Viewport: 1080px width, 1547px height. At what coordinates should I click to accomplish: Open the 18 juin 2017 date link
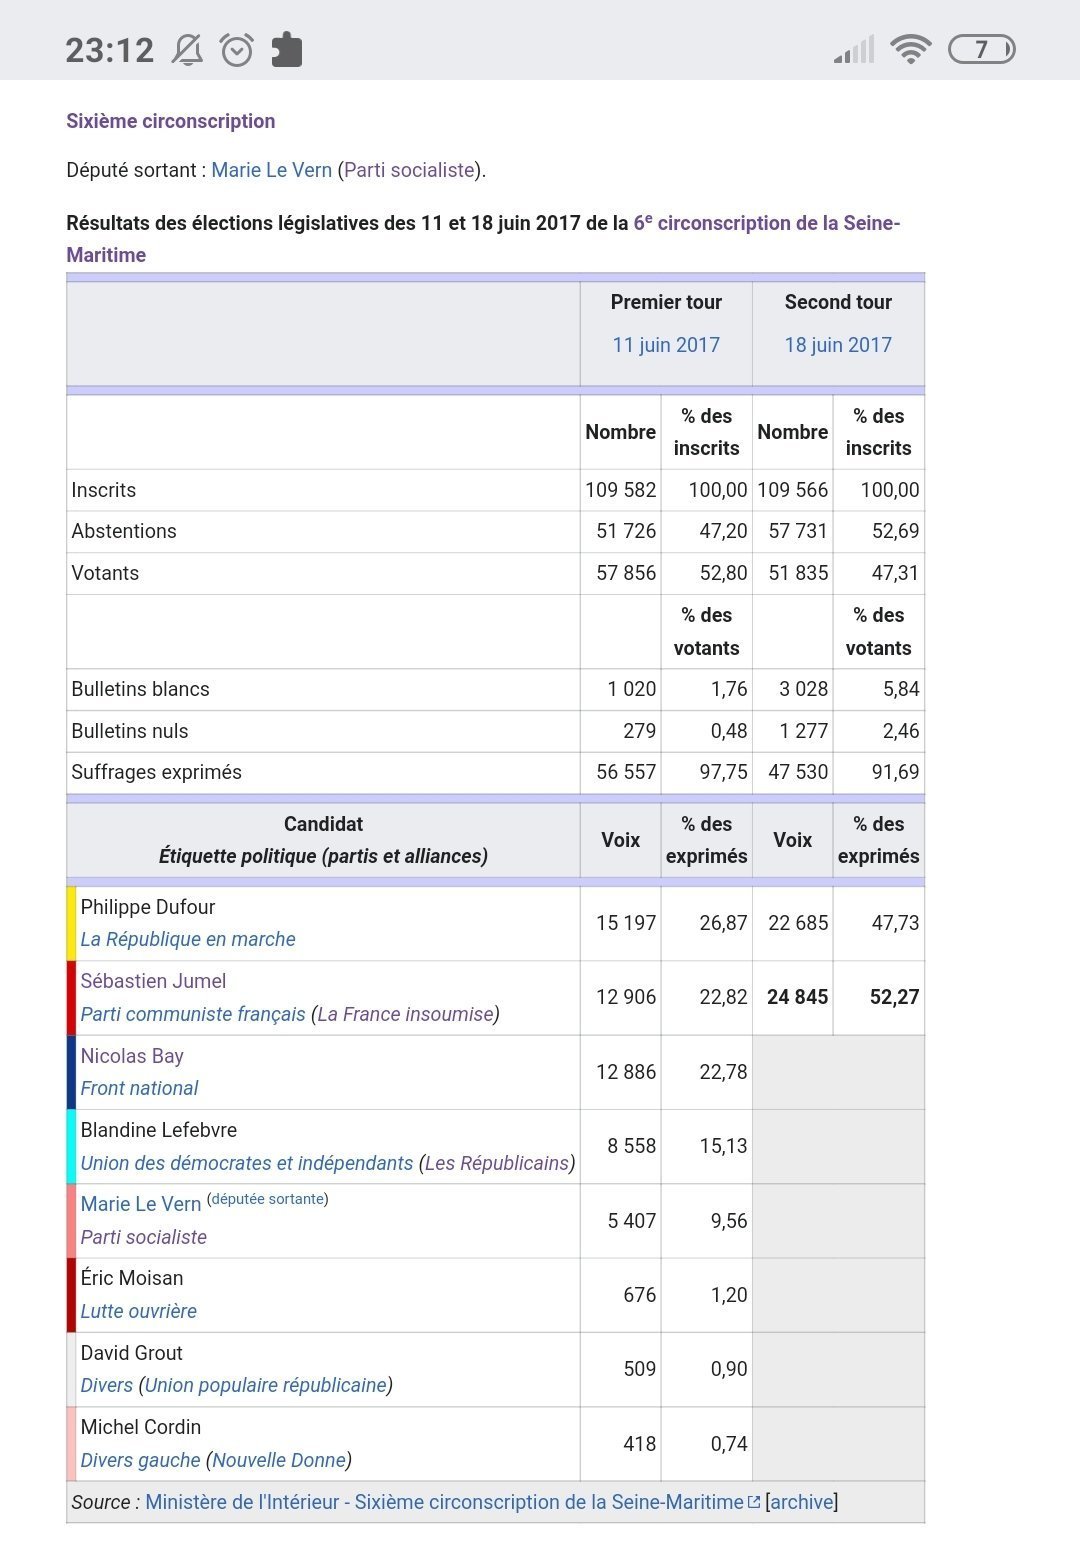838,345
